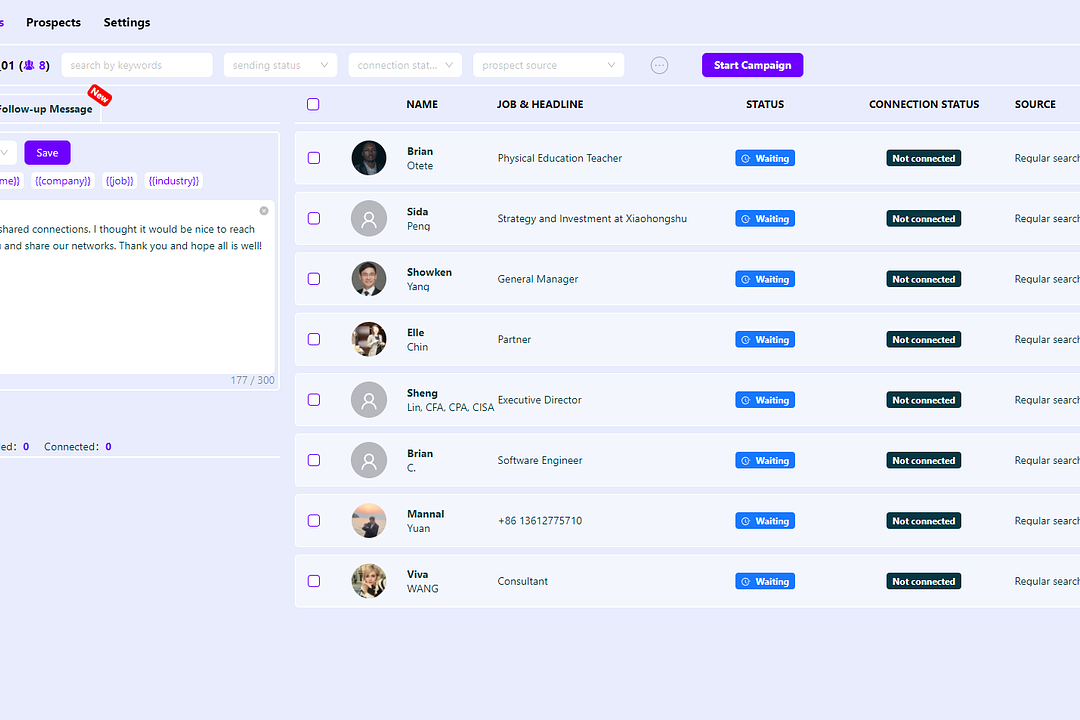Open the ellipsis options icon beside Start Campaign
The image size is (1080, 720).
click(x=659, y=65)
